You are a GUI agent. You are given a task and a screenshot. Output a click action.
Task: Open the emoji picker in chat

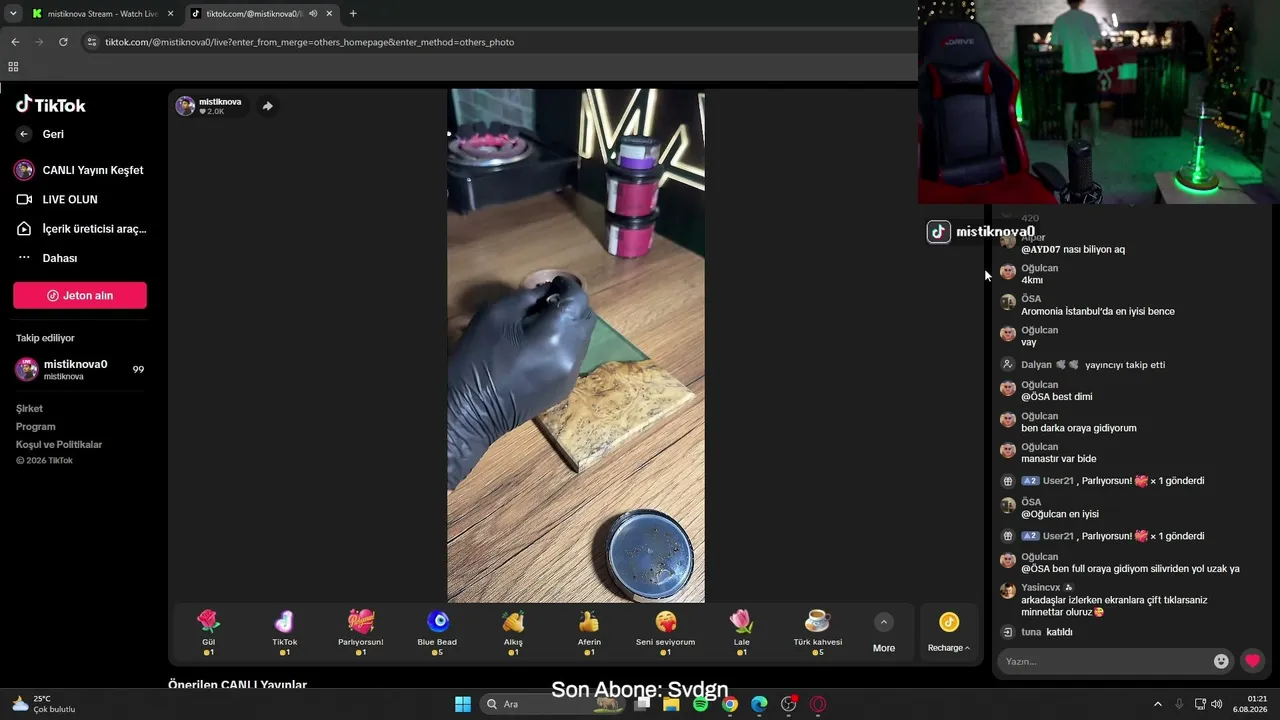coord(1221,661)
